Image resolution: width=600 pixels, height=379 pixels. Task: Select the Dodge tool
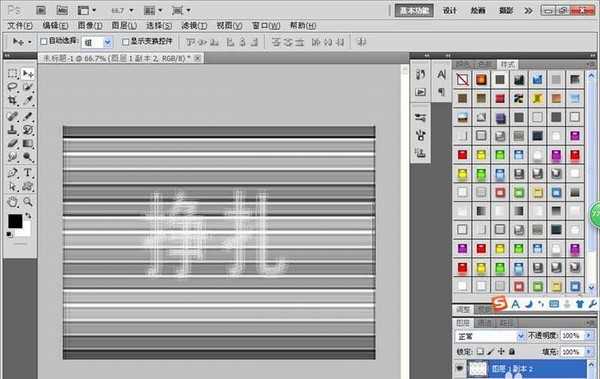pos(28,157)
